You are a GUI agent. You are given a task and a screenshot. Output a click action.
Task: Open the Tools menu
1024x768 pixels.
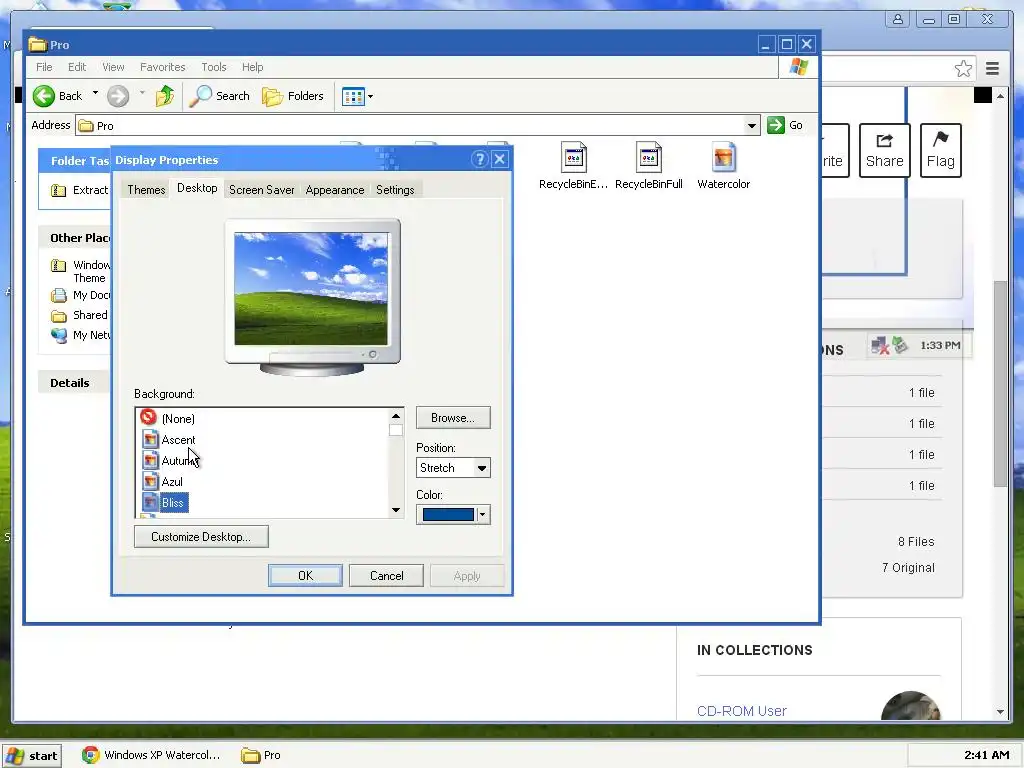pos(214,67)
